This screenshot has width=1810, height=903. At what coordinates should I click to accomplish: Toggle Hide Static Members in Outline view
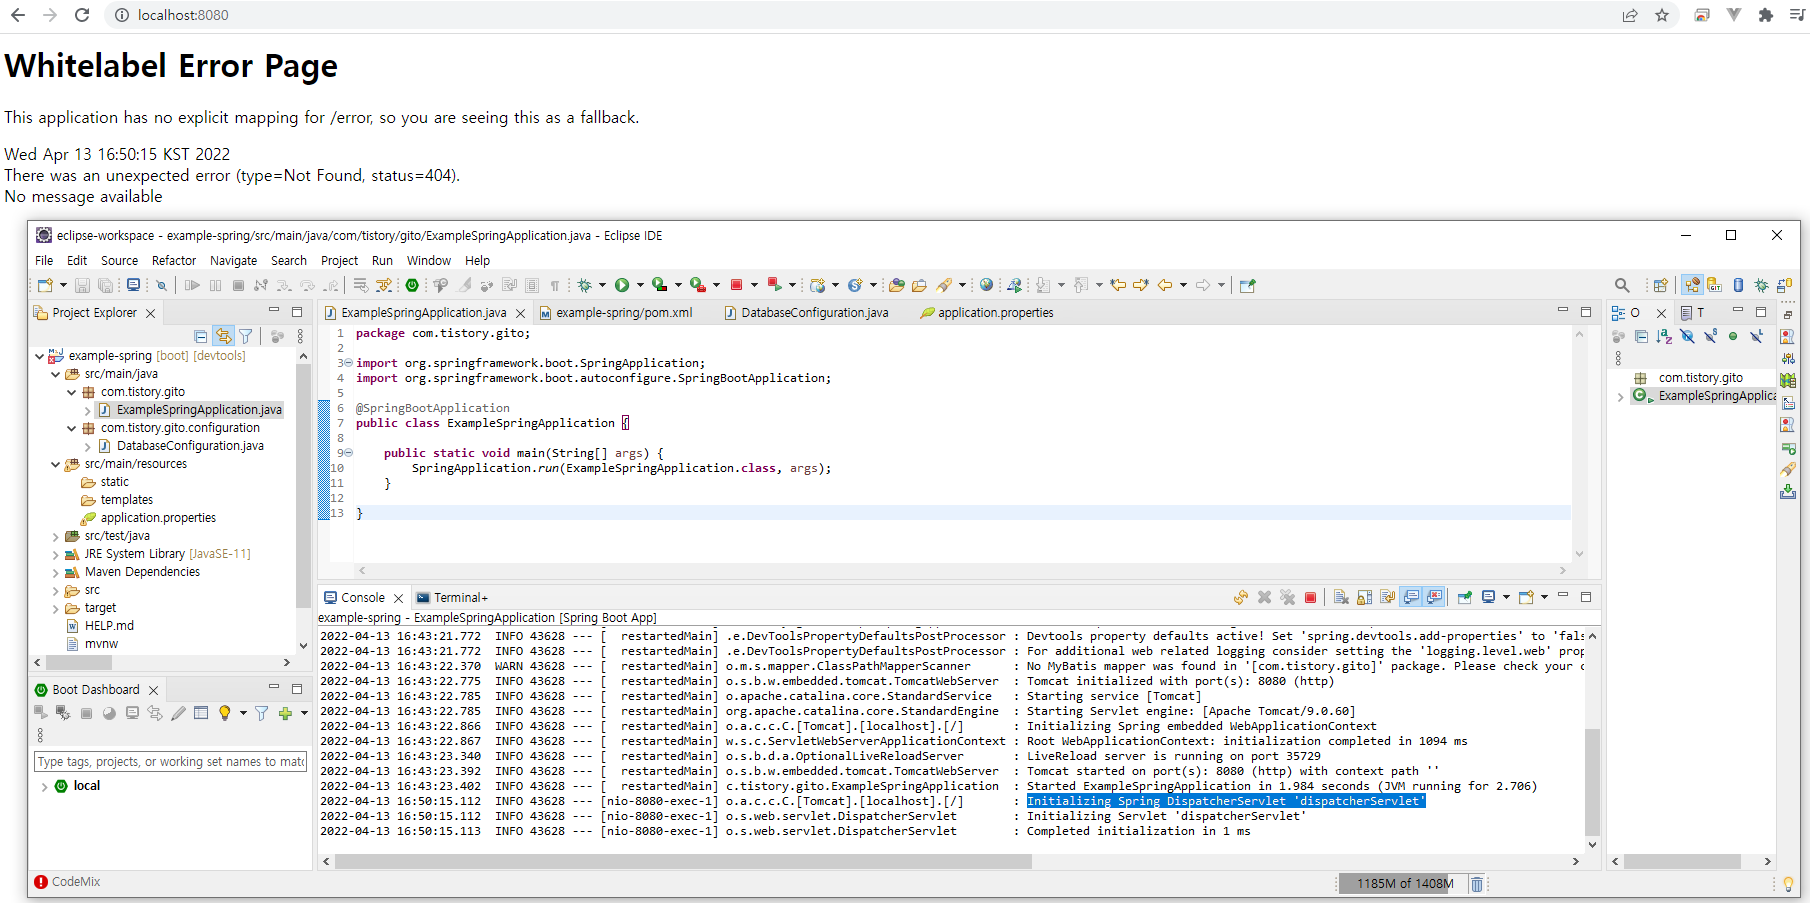pos(1711,337)
